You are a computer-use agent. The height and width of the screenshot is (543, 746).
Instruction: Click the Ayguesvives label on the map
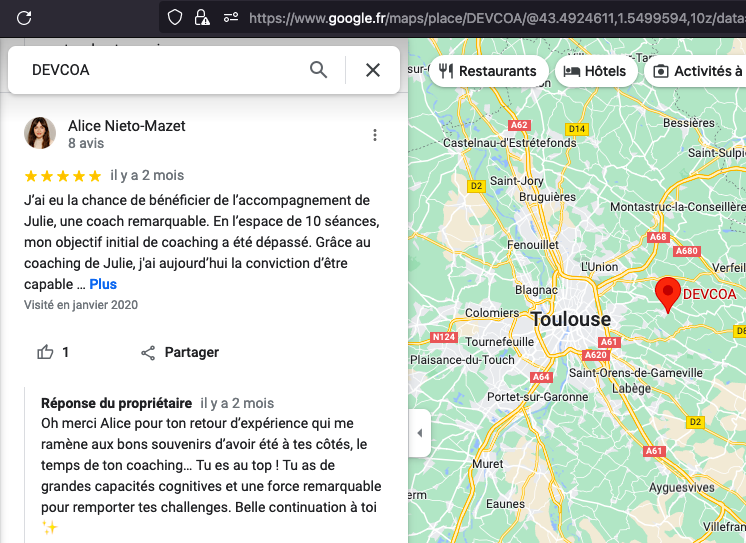point(682,487)
